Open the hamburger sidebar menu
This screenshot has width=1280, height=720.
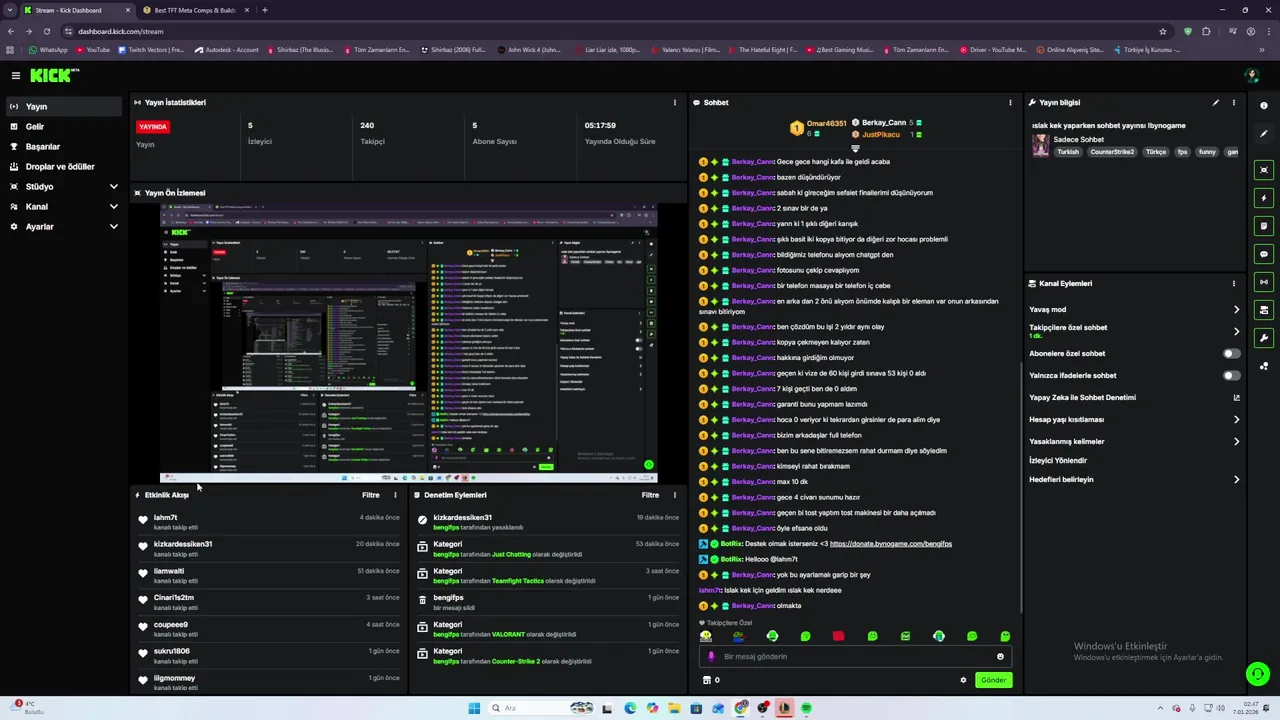click(15, 76)
